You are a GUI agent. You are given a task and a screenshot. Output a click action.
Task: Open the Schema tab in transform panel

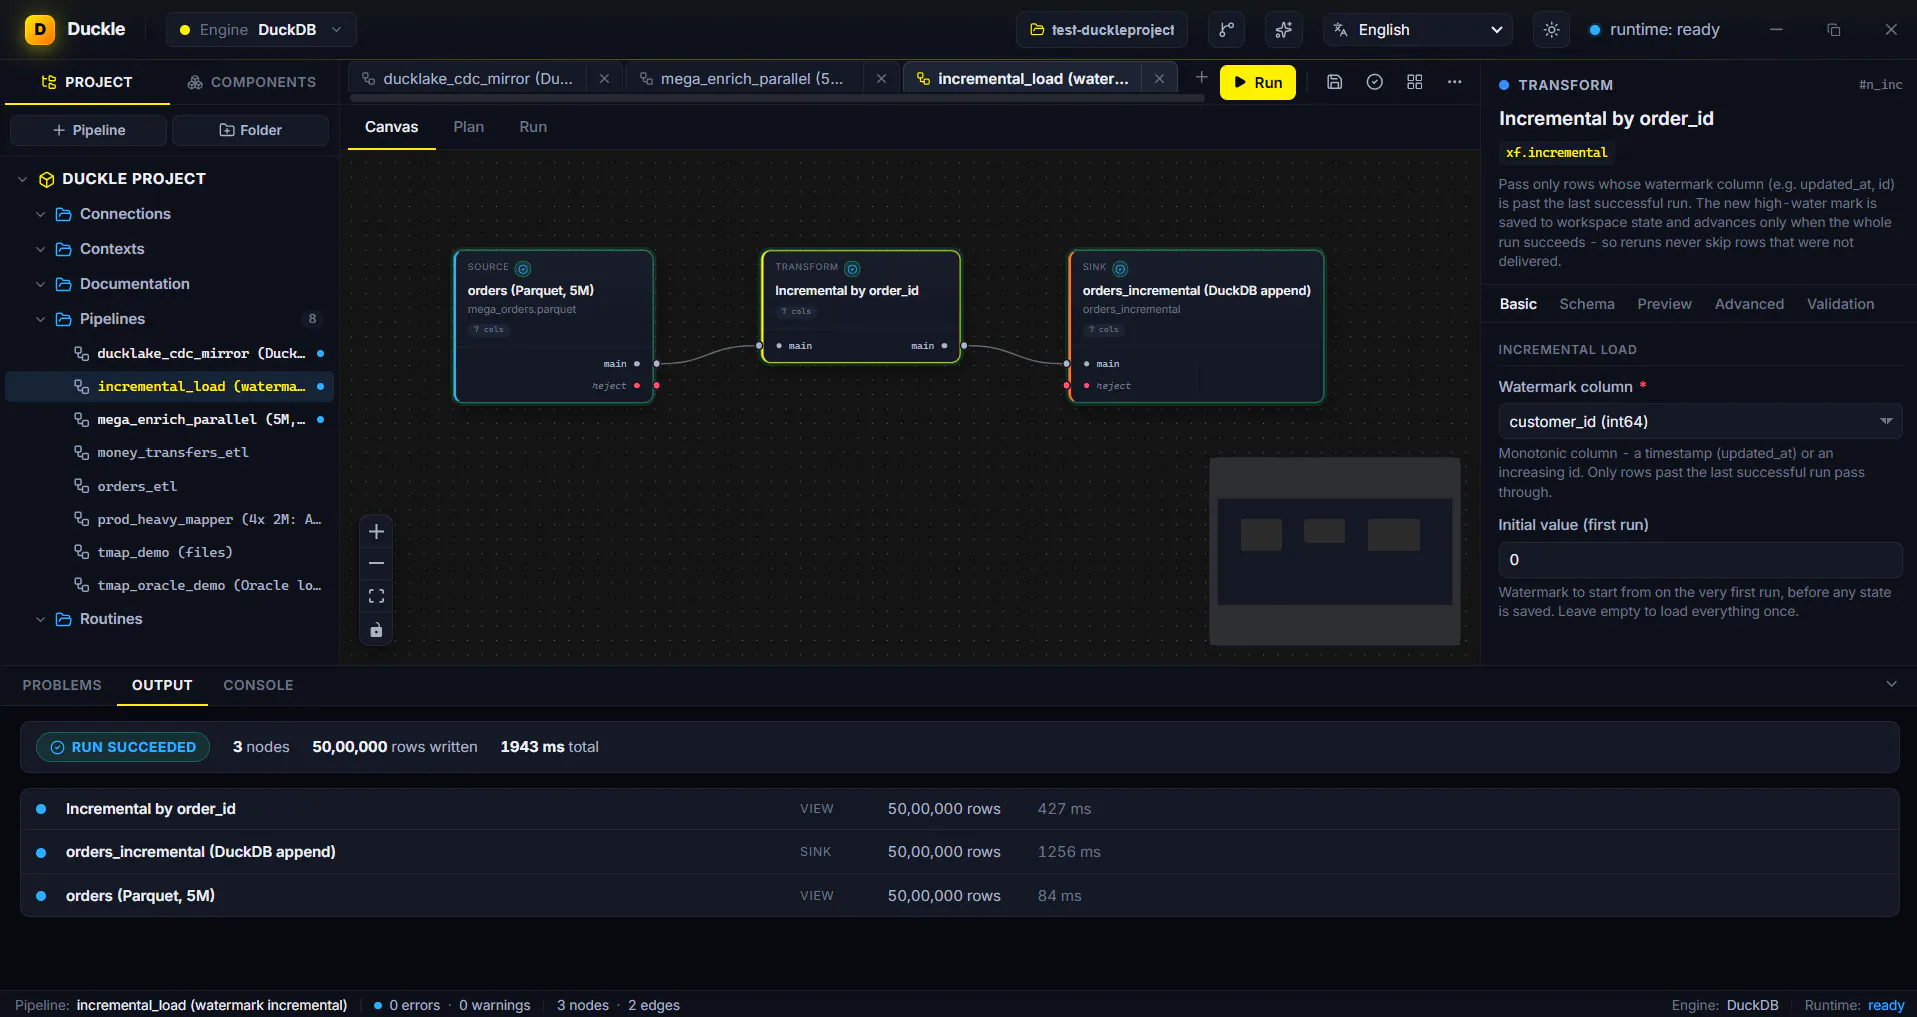(1586, 304)
